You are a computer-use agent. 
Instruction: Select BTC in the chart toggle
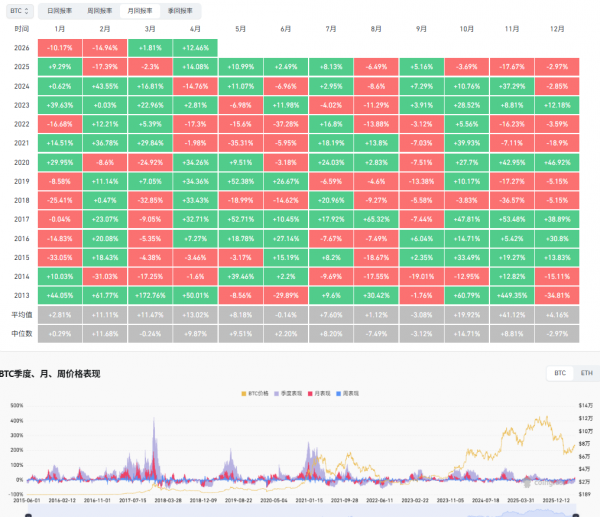point(560,373)
